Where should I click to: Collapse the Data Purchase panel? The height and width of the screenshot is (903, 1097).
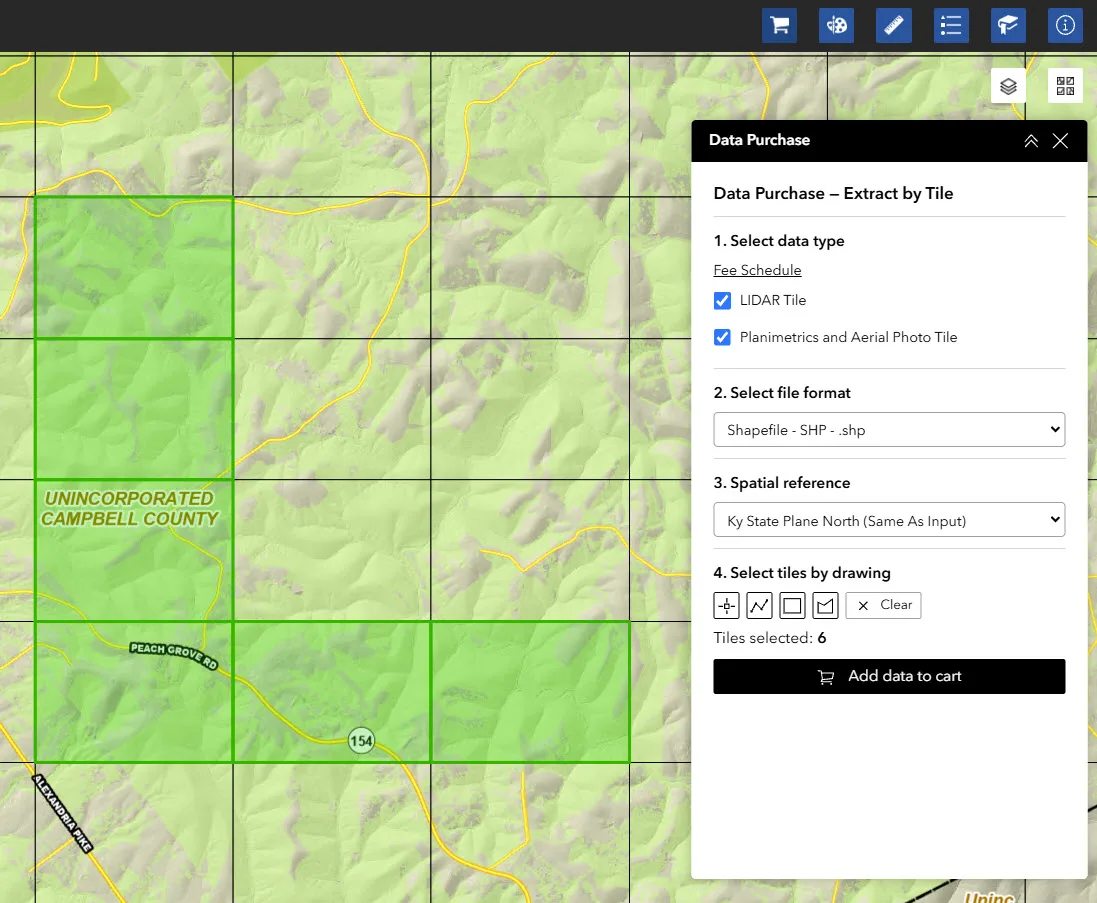point(1031,141)
